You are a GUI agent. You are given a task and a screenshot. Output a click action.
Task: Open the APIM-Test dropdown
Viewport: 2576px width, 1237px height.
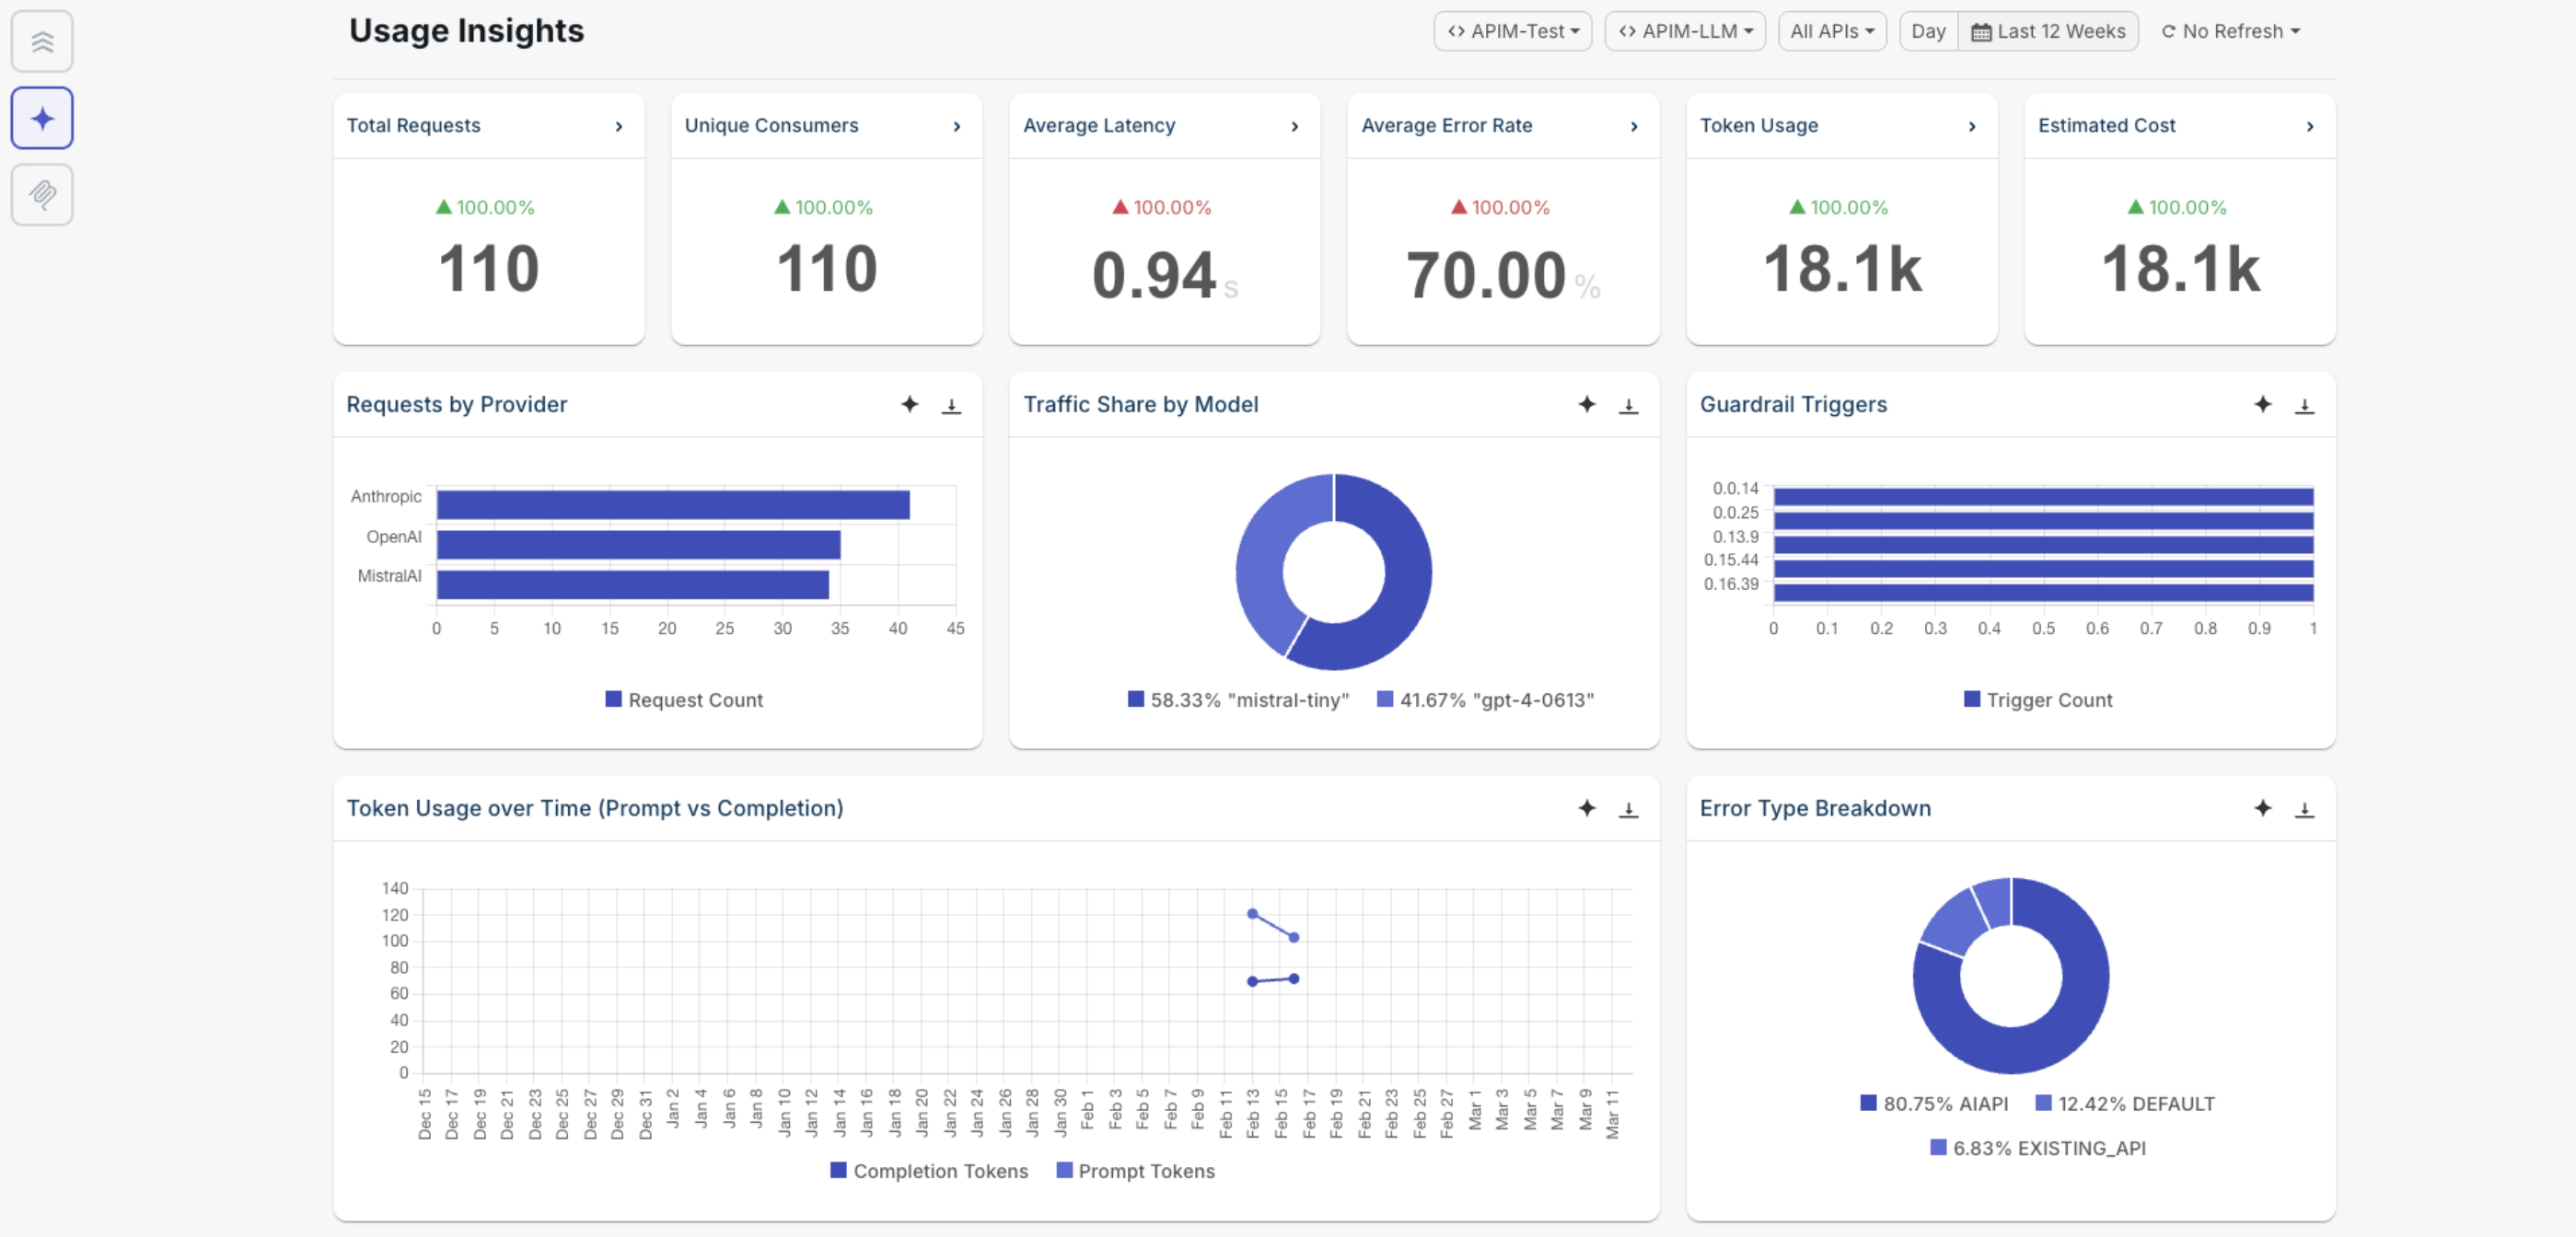pyautogui.click(x=1512, y=31)
